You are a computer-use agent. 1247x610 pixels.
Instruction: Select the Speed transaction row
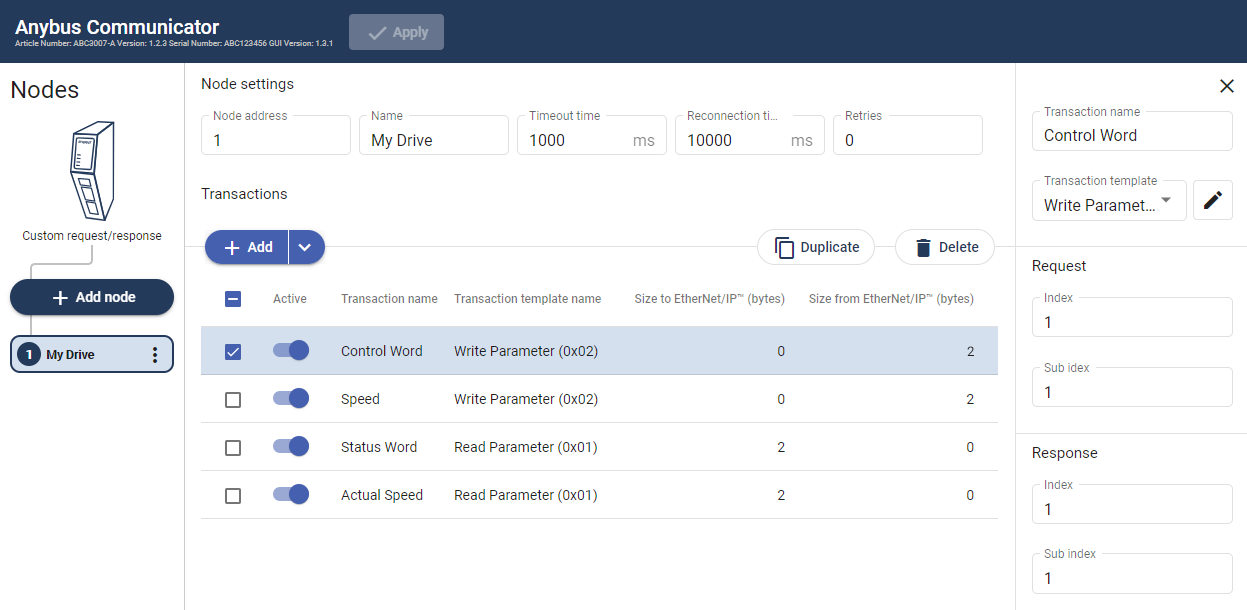point(600,398)
